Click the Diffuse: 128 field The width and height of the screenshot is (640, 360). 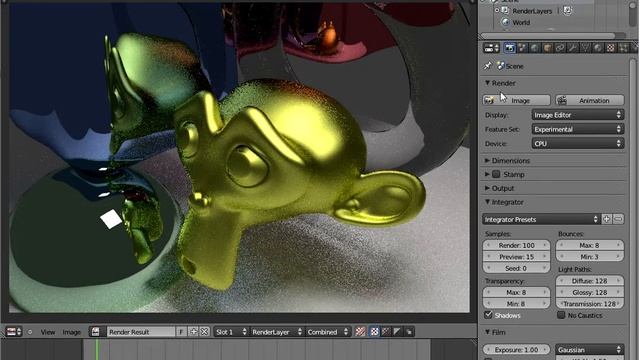click(x=589, y=281)
